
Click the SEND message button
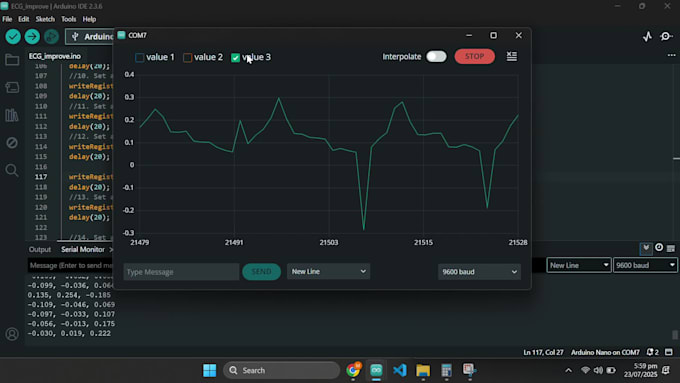(261, 272)
